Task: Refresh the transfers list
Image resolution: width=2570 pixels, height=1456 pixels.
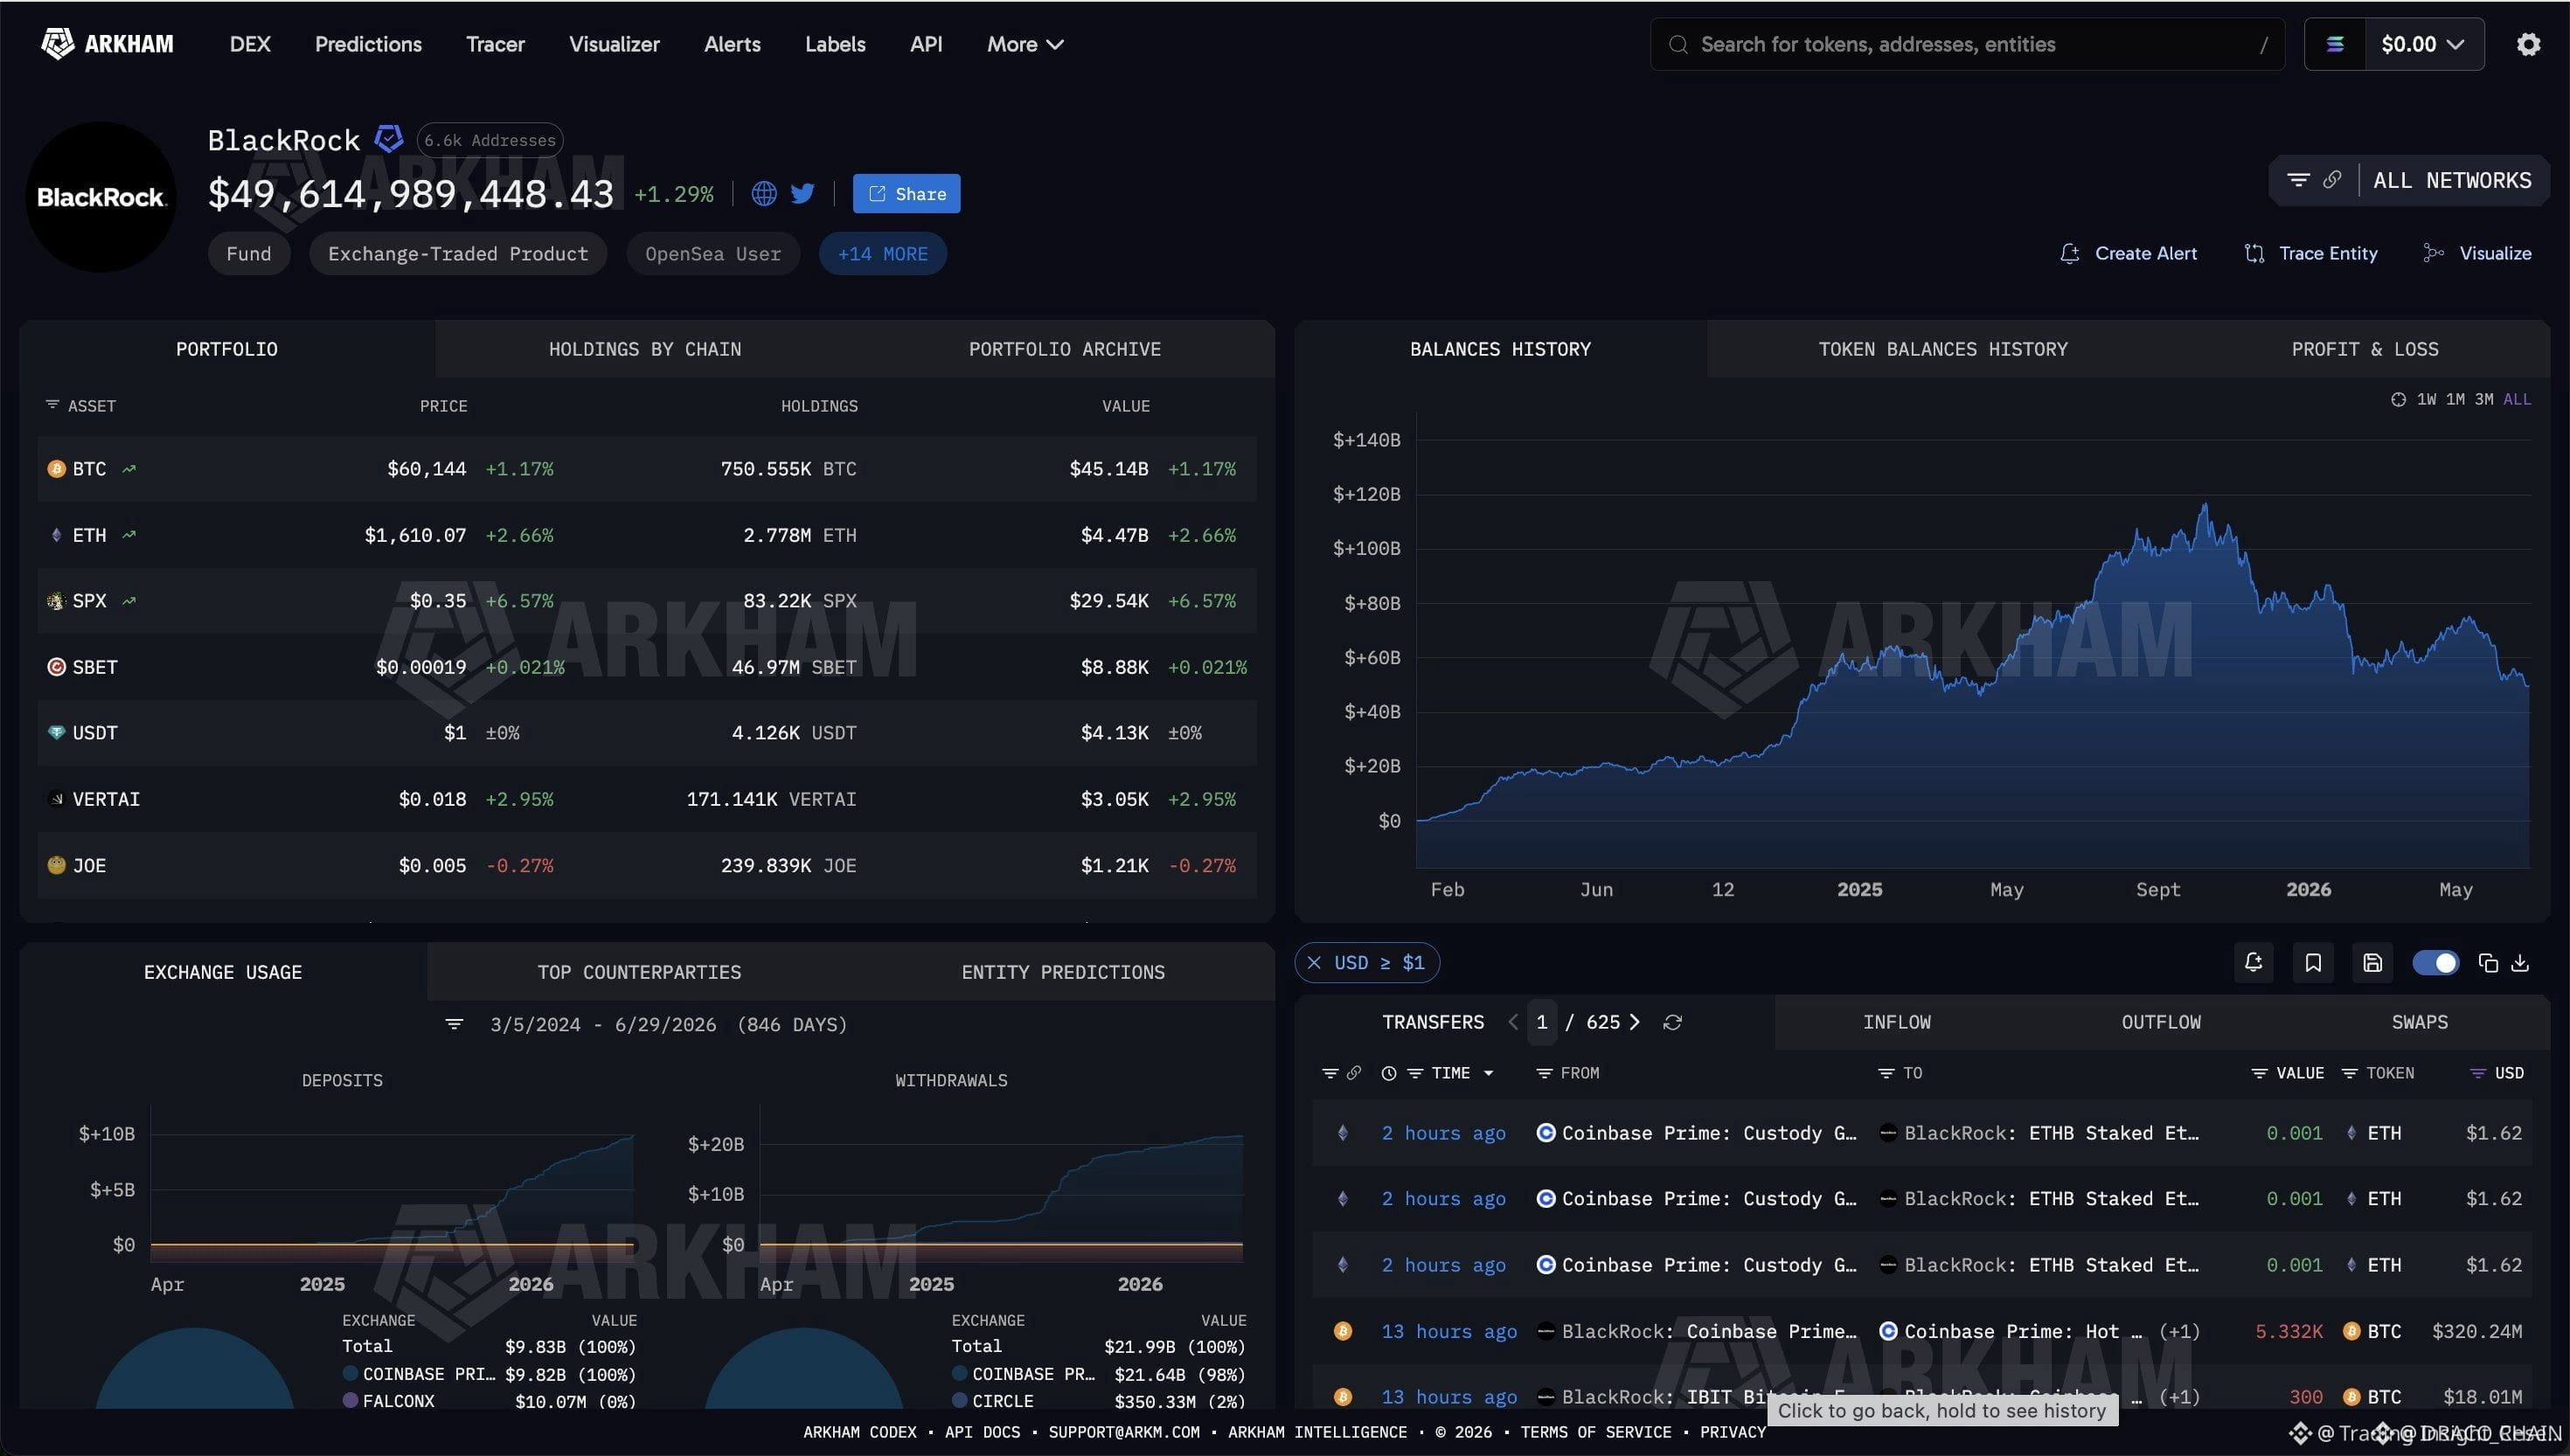Action: 1672,1022
